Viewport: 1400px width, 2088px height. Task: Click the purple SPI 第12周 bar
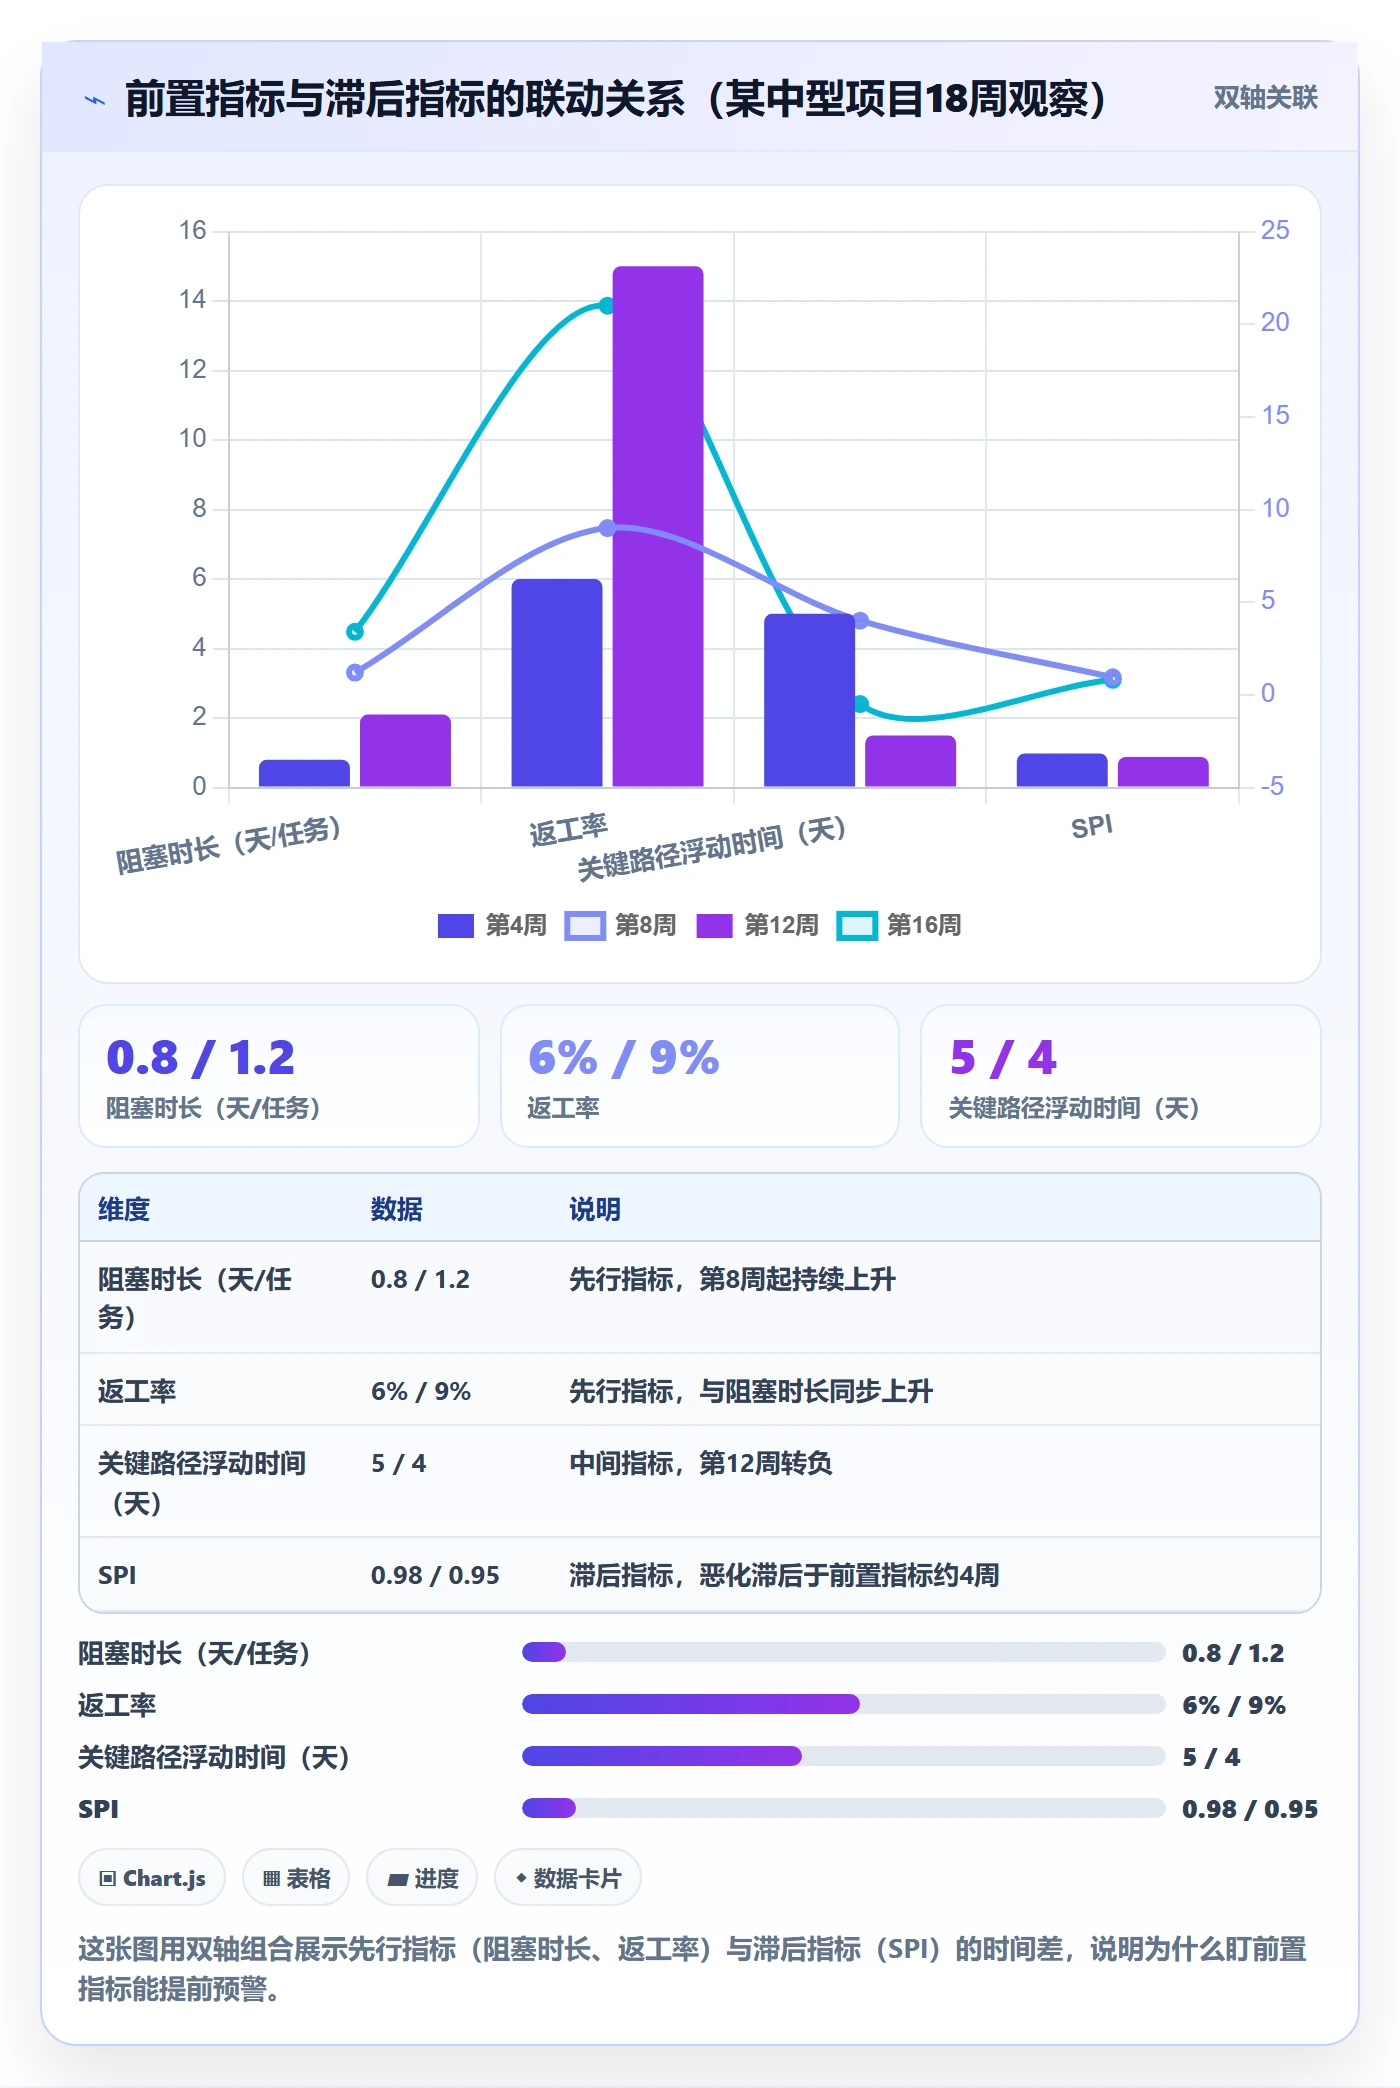(x=1163, y=772)
